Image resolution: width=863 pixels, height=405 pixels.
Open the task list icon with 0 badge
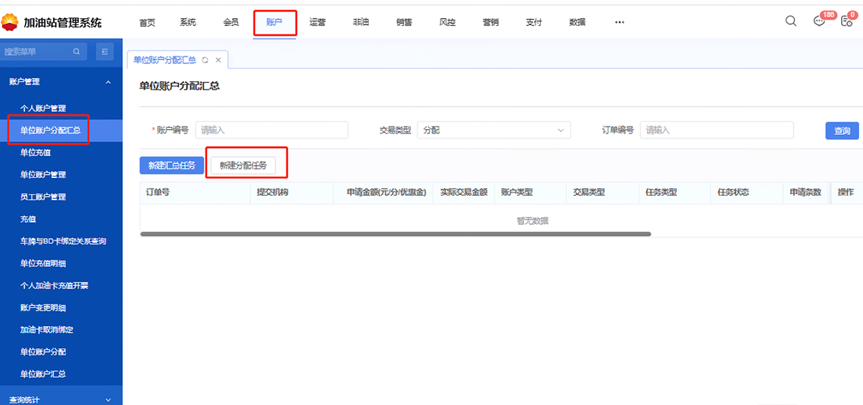click(x=846, y=22)
